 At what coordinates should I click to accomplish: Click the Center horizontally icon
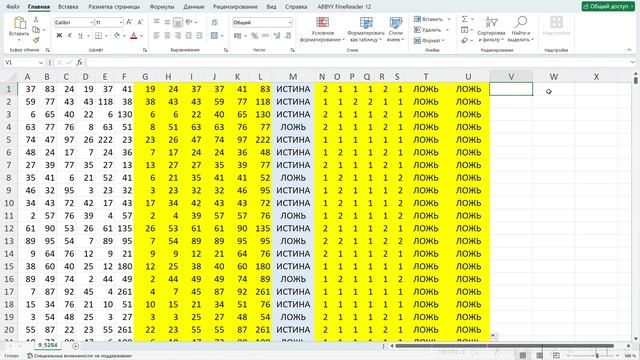[167, 36]
